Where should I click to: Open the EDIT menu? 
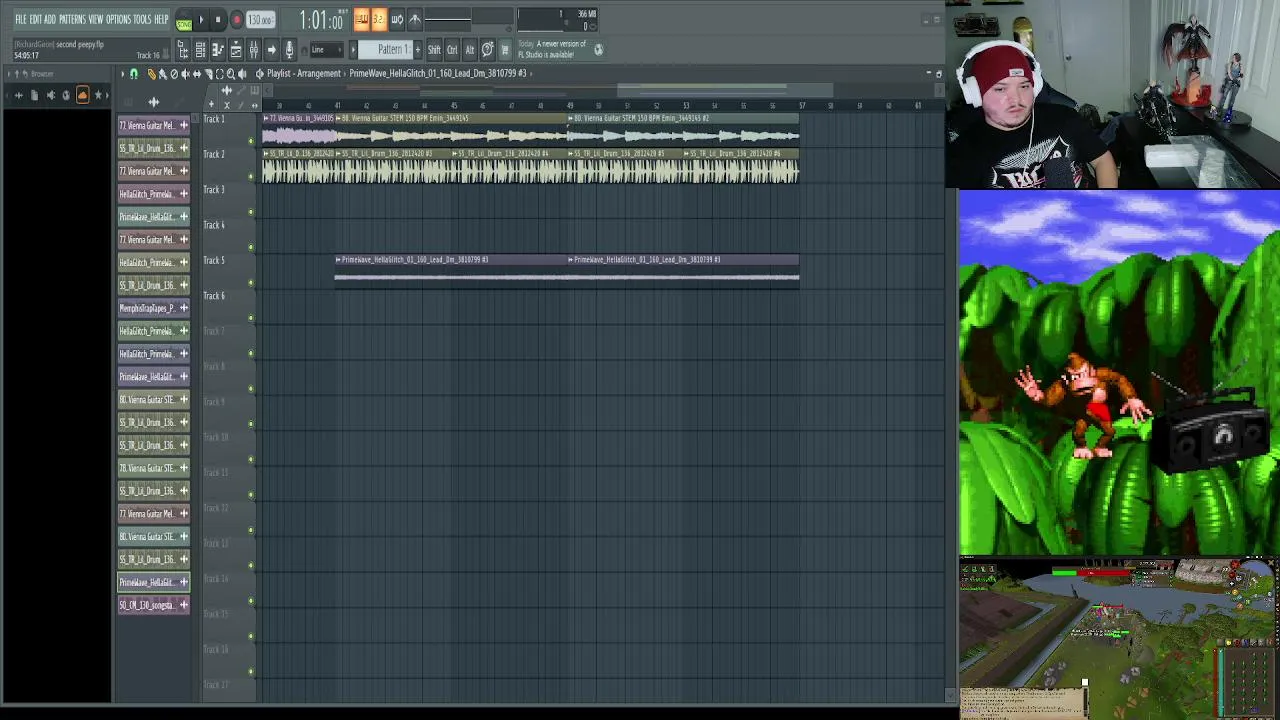[35, 19]
